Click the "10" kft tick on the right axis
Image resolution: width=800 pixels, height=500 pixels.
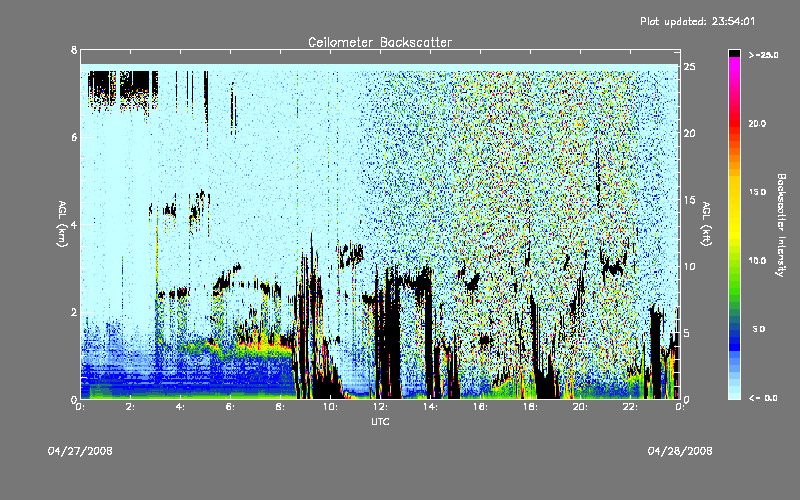pos(690,266)
